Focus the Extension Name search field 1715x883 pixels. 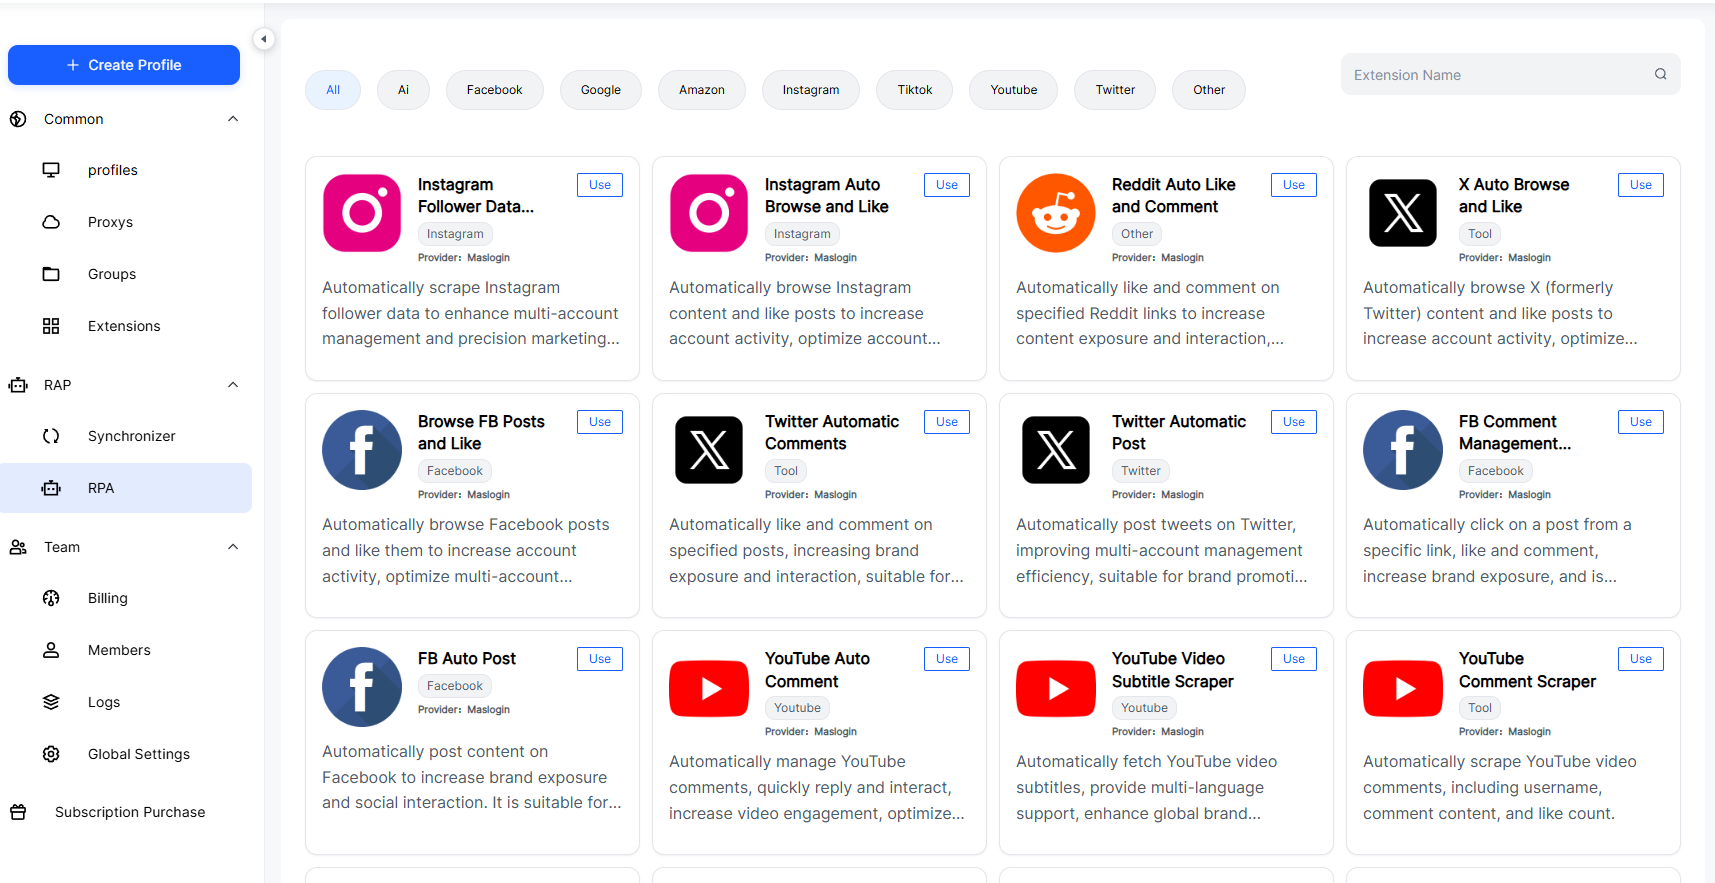1495,75
